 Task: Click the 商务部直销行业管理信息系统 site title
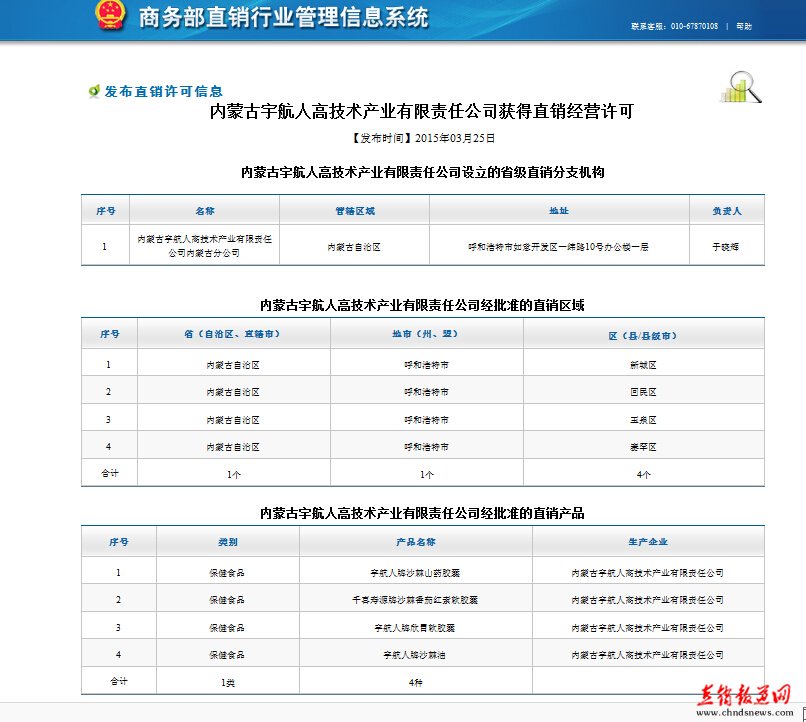click(283, 17)
